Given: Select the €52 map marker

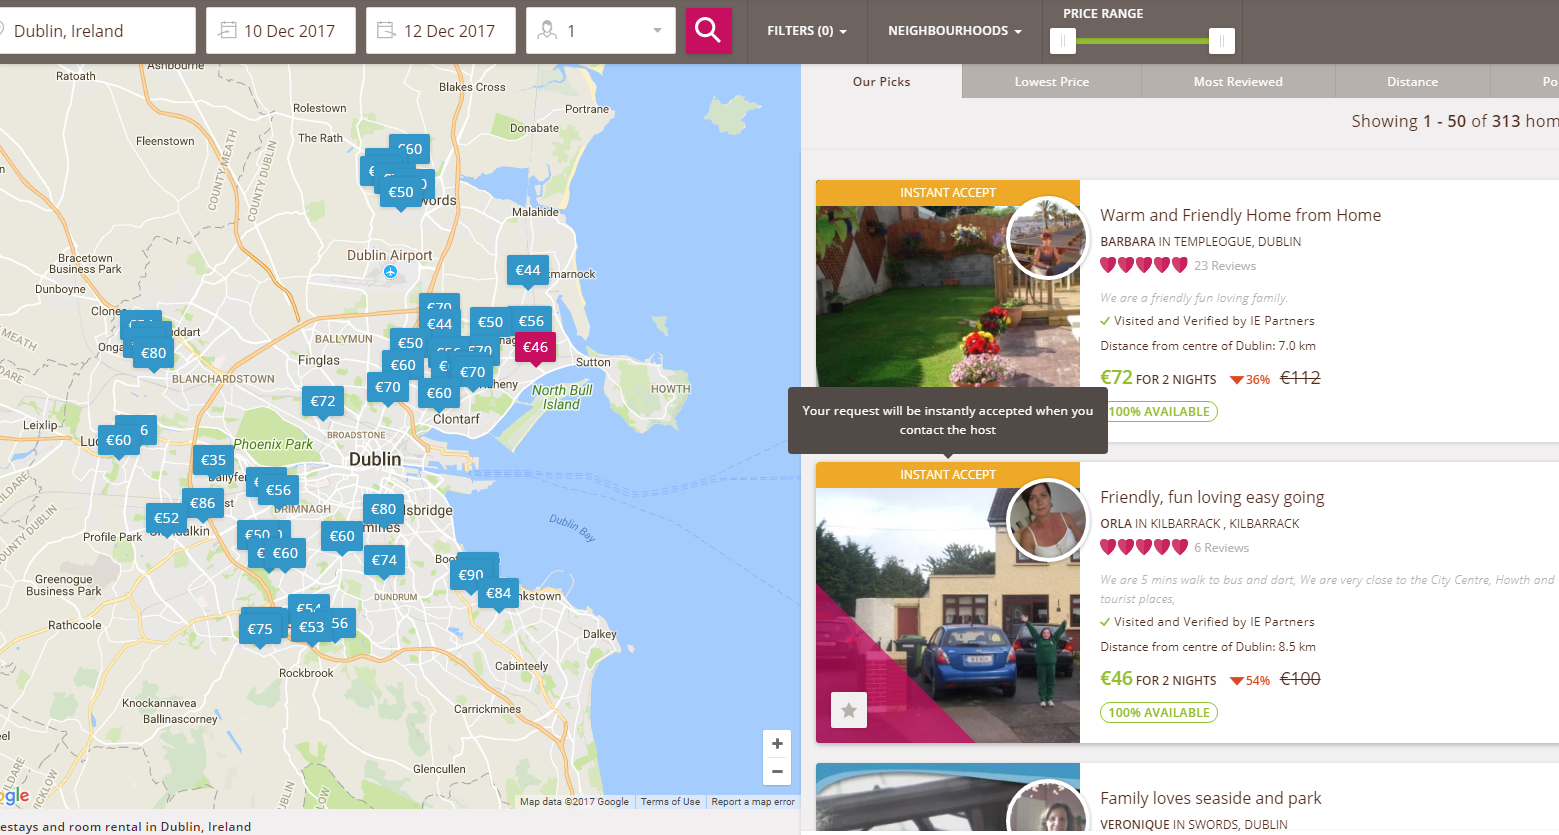Looking at the screenshot, I should 166,519.
